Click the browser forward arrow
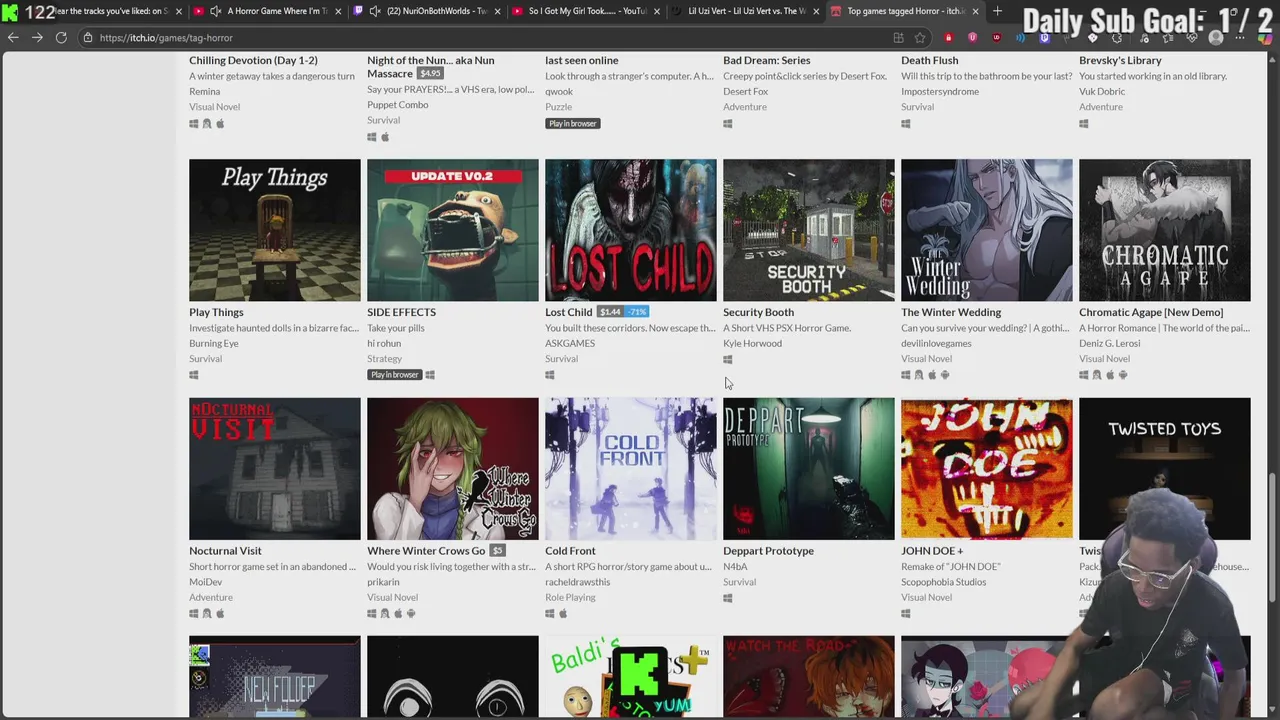This screenshot has width=1280, height=720. coord(37,37)
